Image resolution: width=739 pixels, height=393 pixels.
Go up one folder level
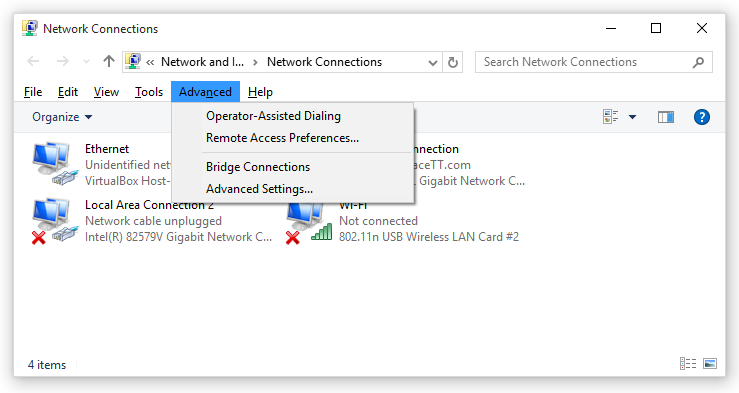click(109, 61)
